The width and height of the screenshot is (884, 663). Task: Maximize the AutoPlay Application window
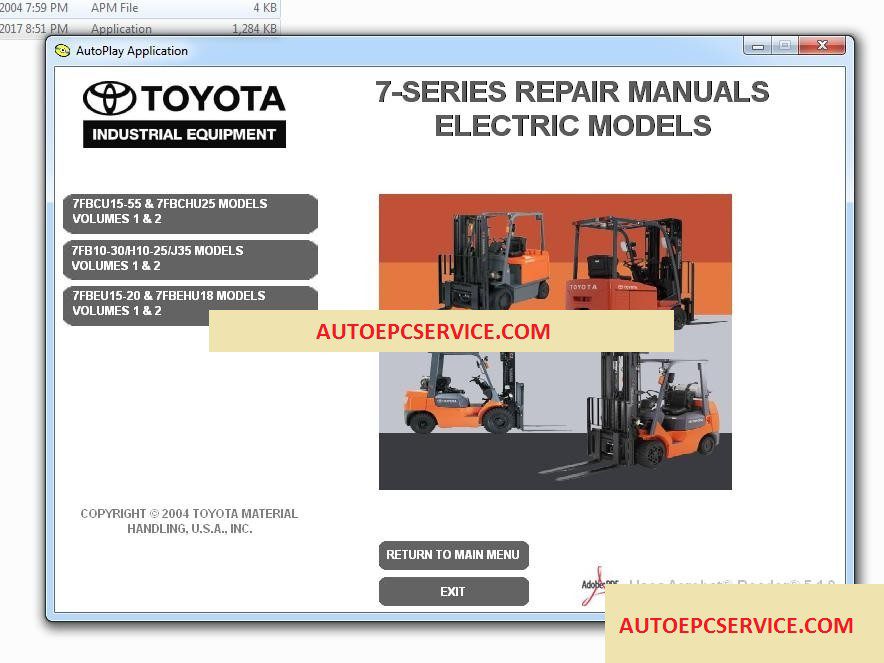pos(785,46)
